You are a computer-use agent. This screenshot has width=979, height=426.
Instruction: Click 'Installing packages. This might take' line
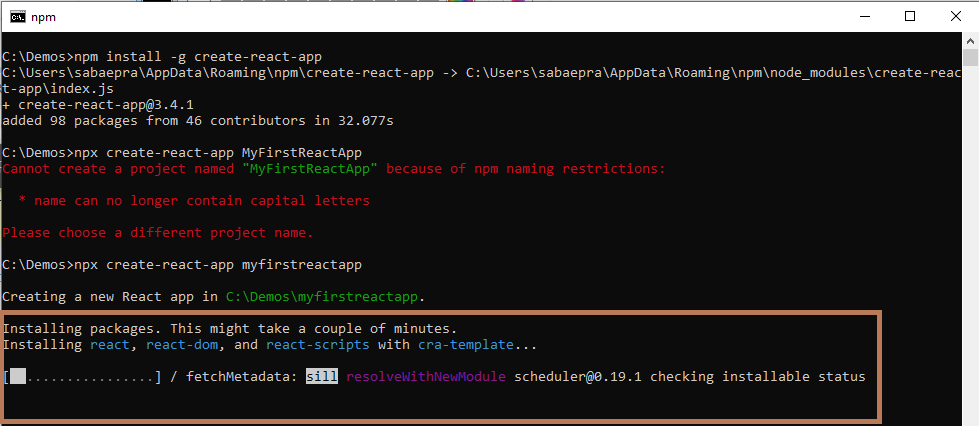click(x=230, y=328)
